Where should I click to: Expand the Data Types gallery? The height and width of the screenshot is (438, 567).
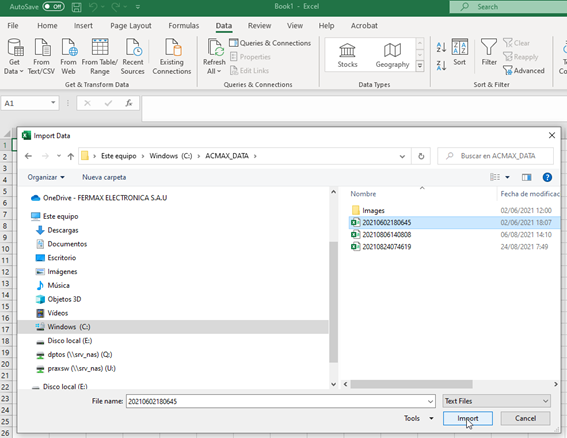tap(420, 66)
